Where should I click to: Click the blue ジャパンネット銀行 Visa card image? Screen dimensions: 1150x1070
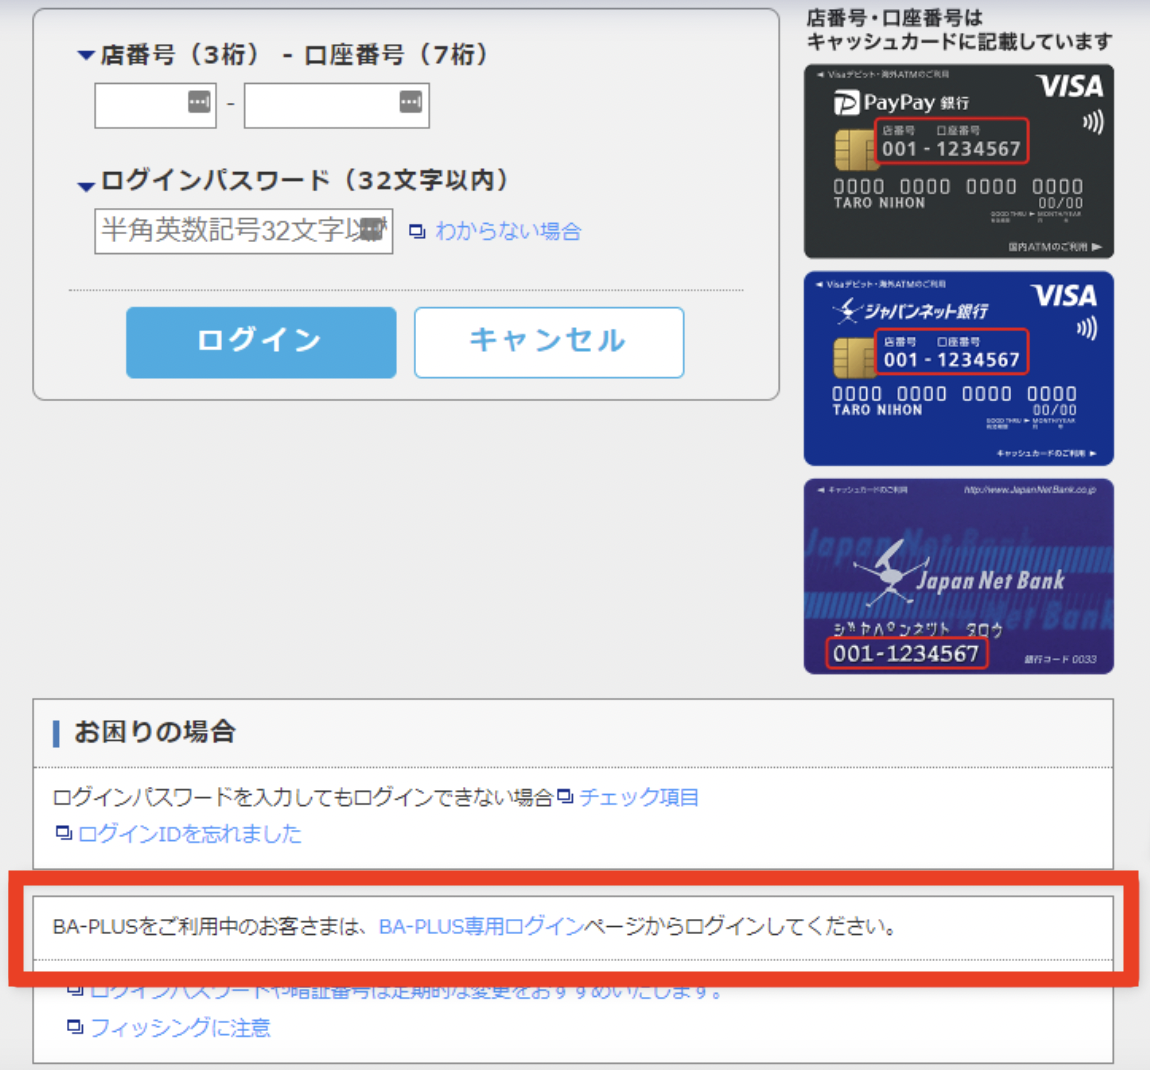(959, 369)
